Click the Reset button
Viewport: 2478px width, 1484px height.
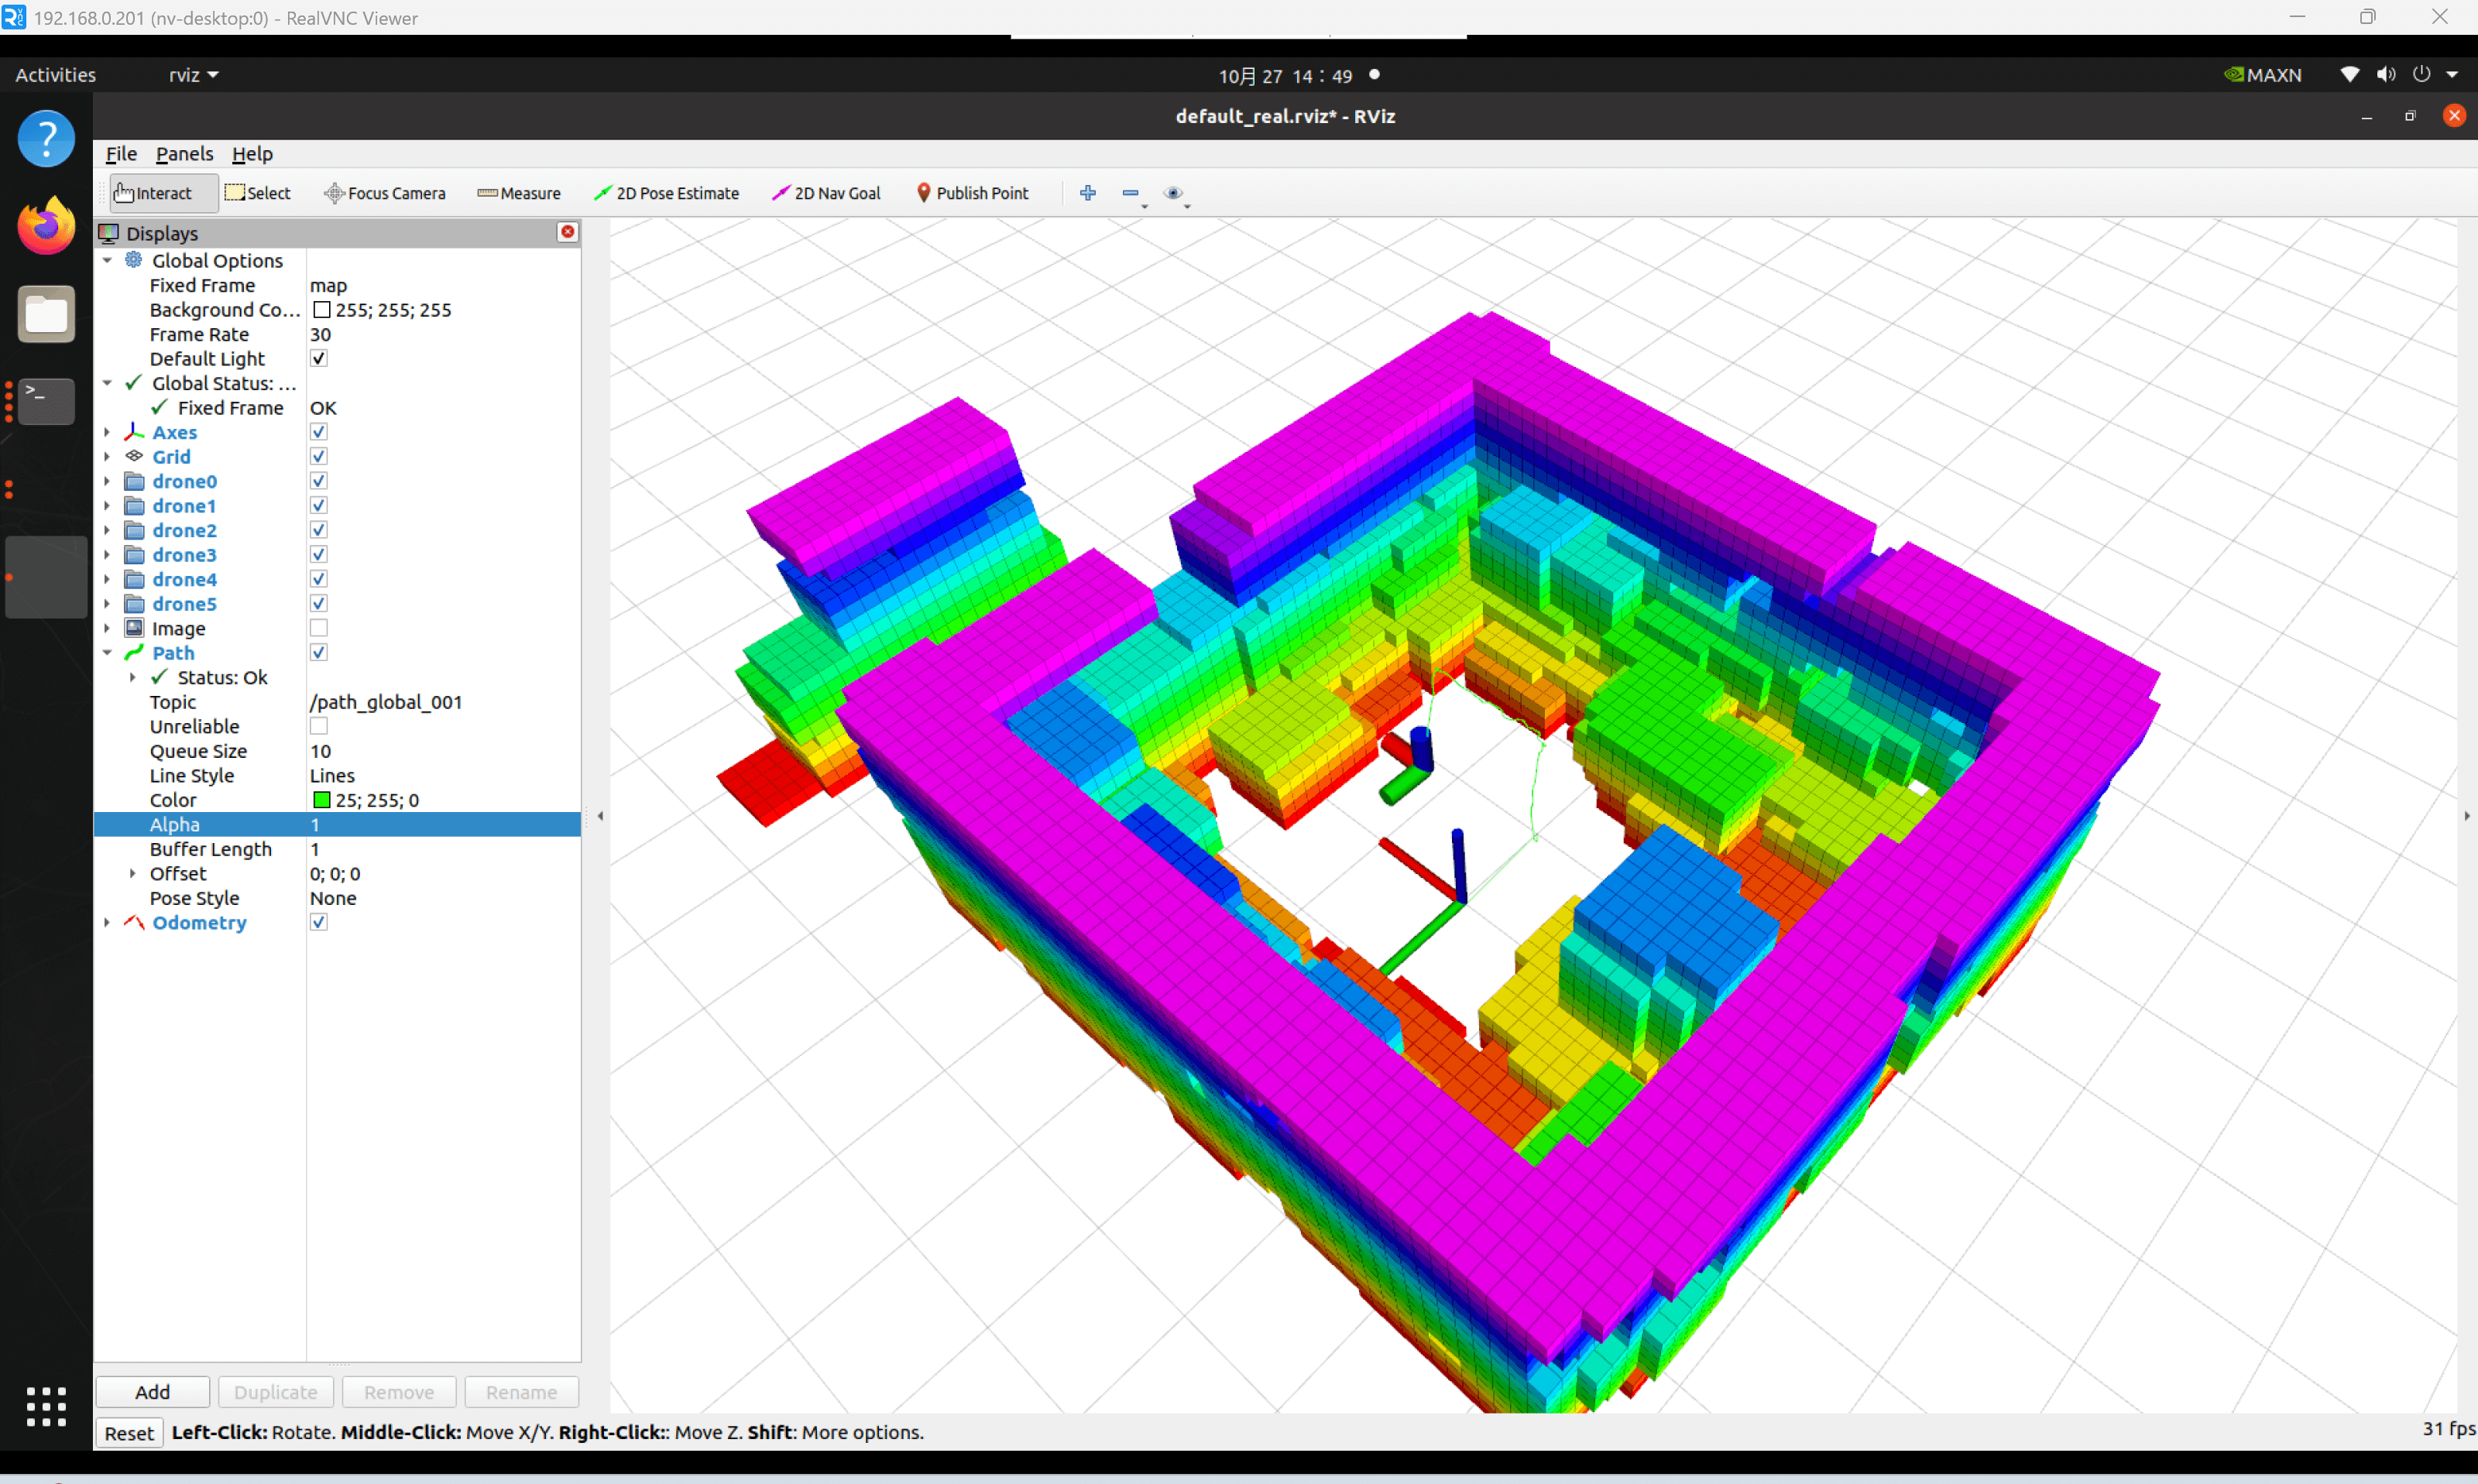point(129,1433)
